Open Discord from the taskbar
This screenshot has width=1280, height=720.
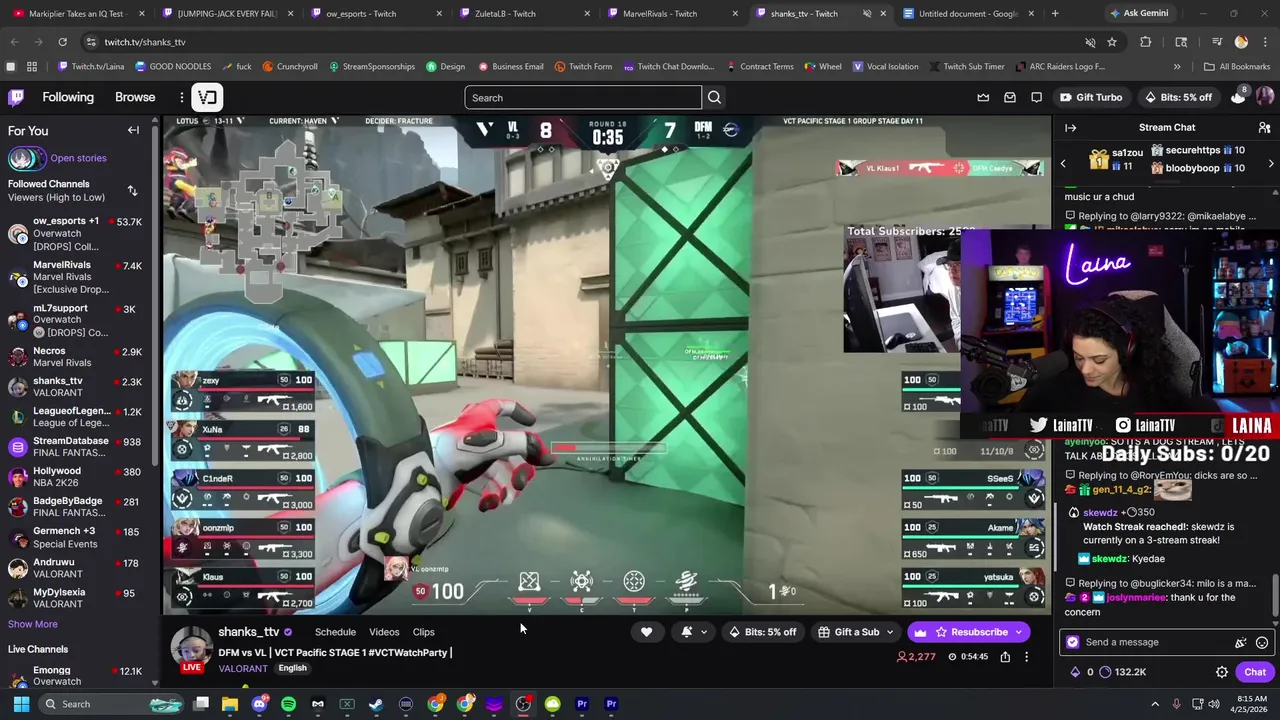click(259, 704)
